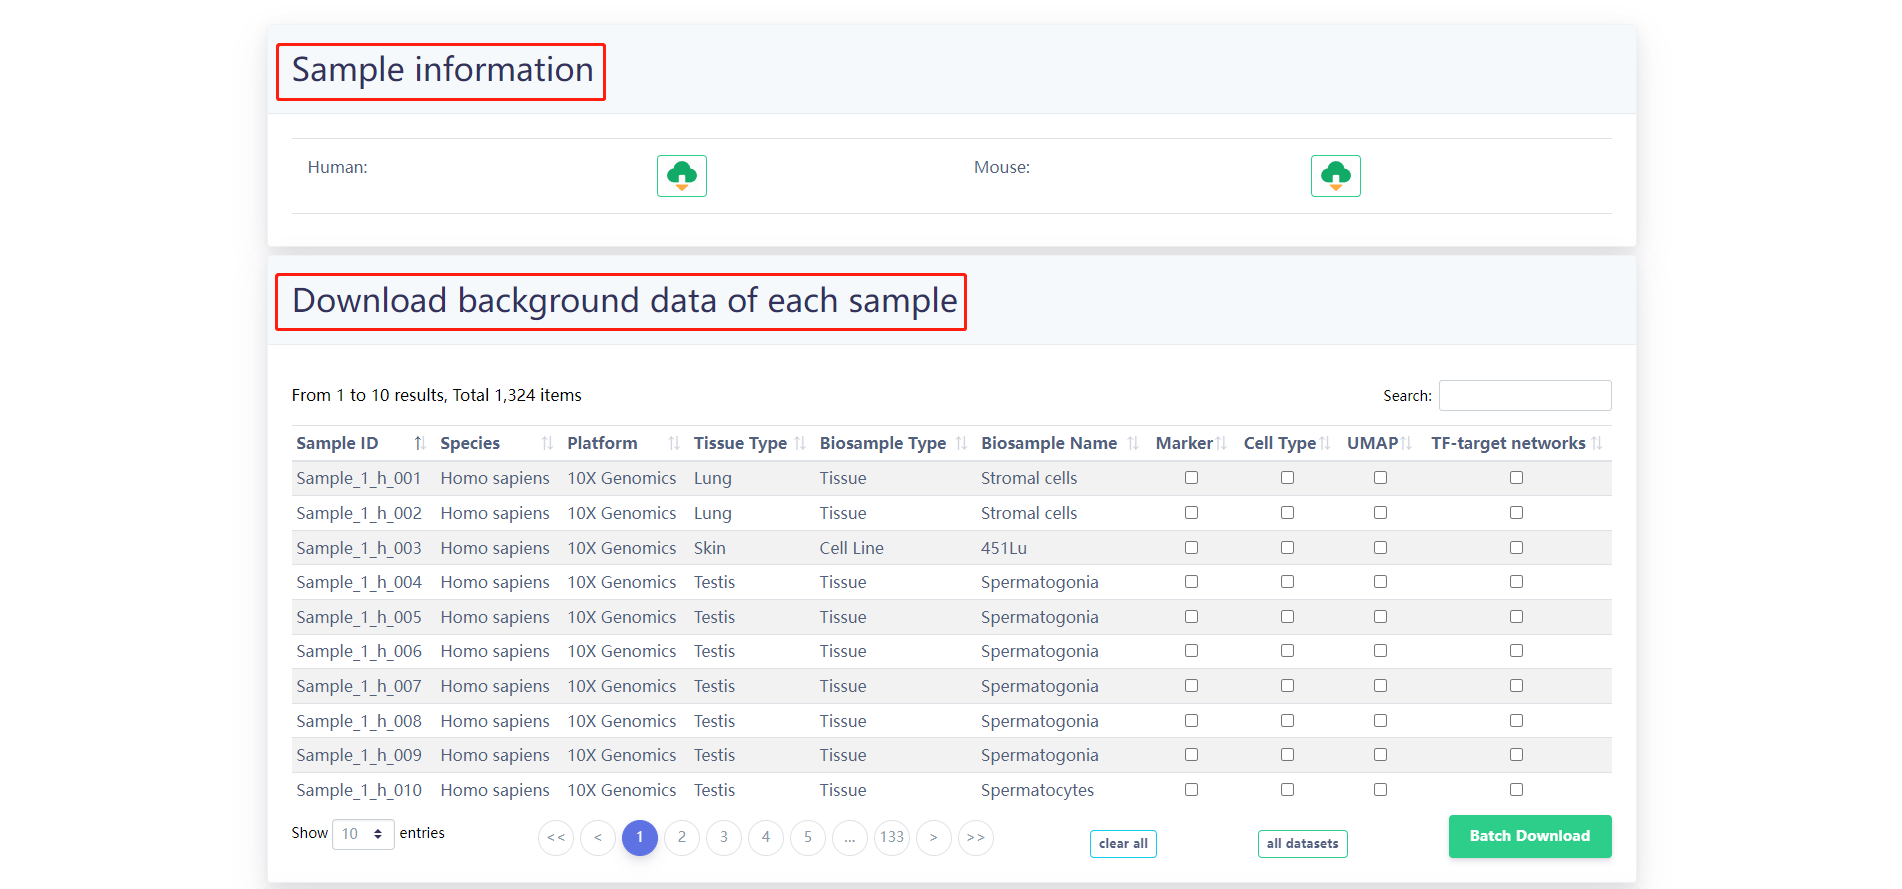The image size is (1902, 889).
Task: Check Marker box for Sample_1_h_001
Action: click(1191, 478)
